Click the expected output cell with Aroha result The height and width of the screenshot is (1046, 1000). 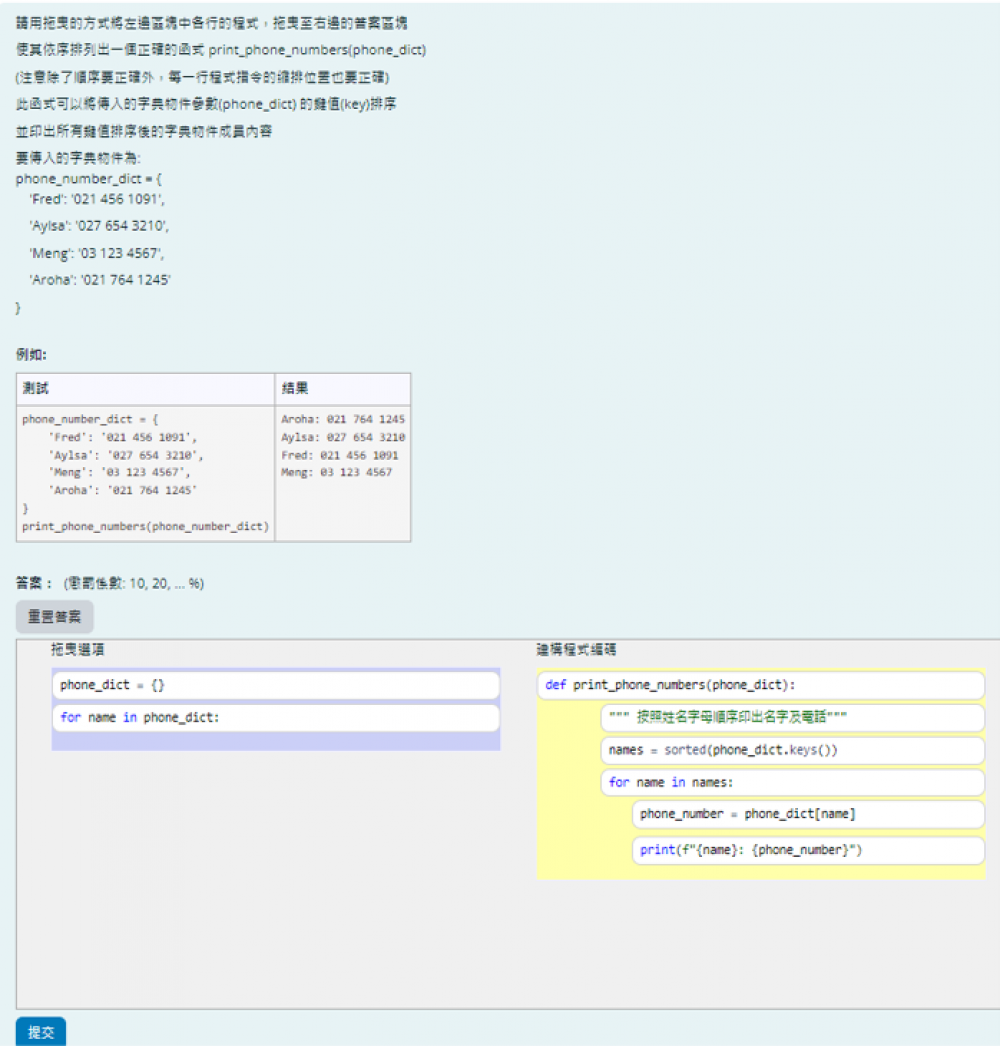(x=342, y=446)
